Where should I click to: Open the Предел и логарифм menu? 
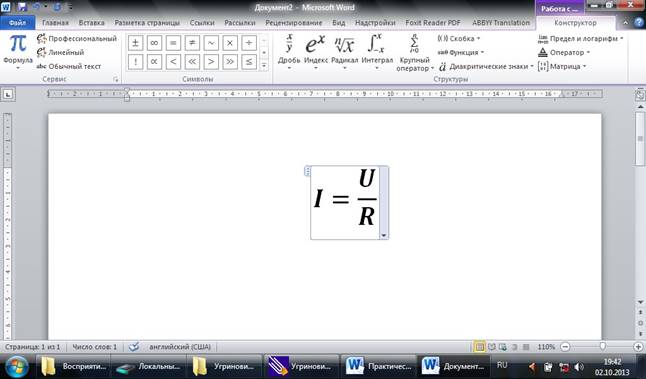click(580, 39)
